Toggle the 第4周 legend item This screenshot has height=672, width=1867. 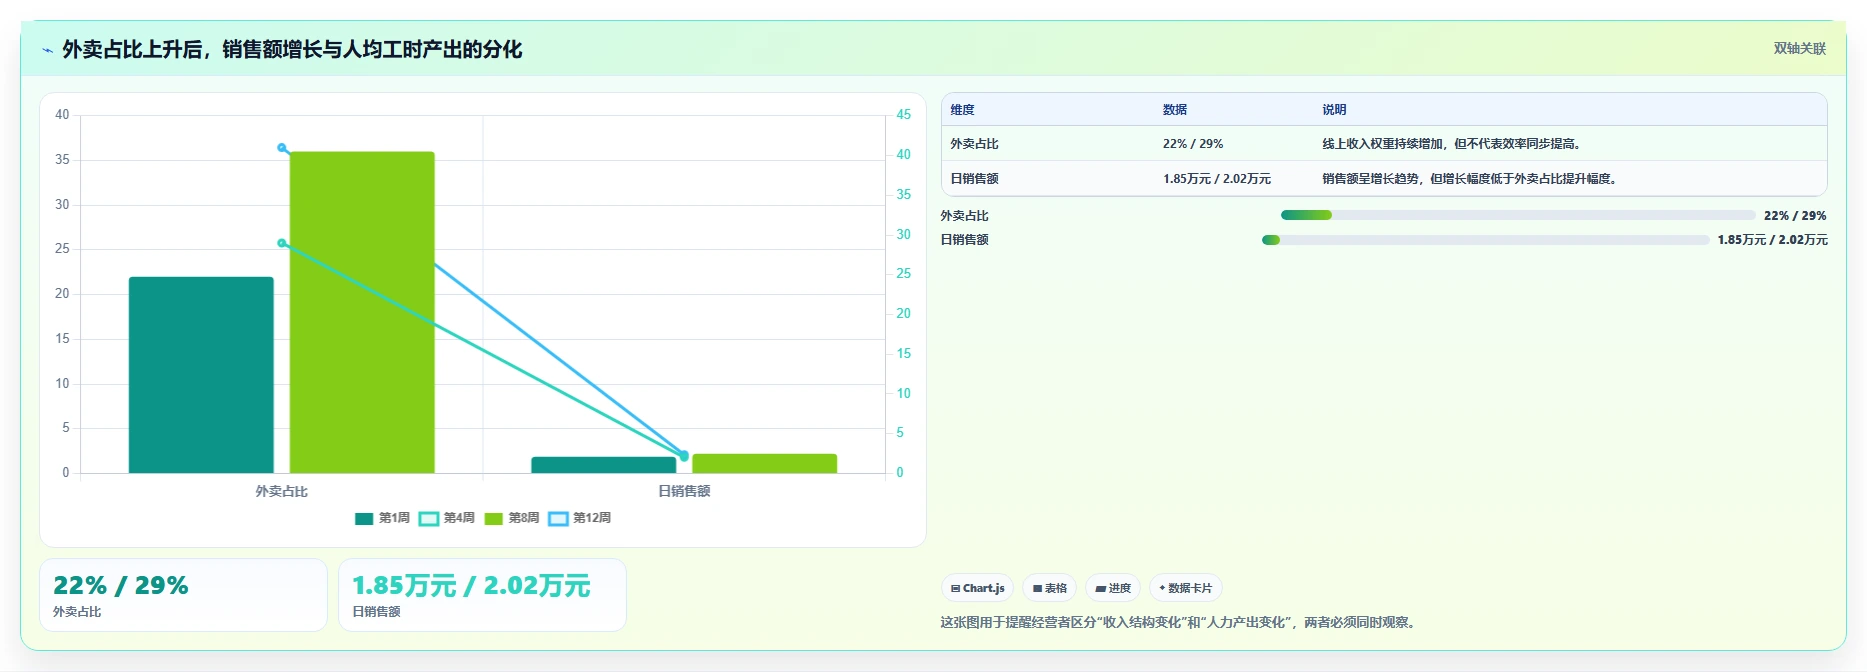coord(447,518)
